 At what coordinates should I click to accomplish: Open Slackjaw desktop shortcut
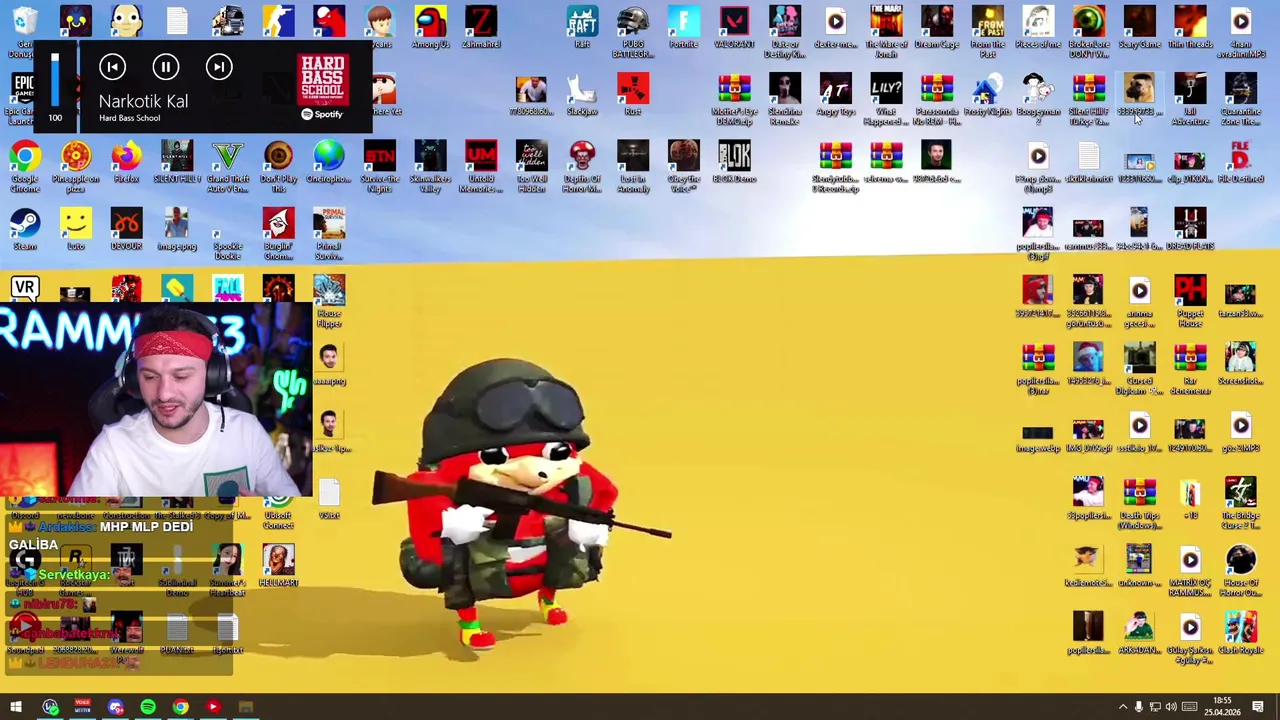pos(582,94)
